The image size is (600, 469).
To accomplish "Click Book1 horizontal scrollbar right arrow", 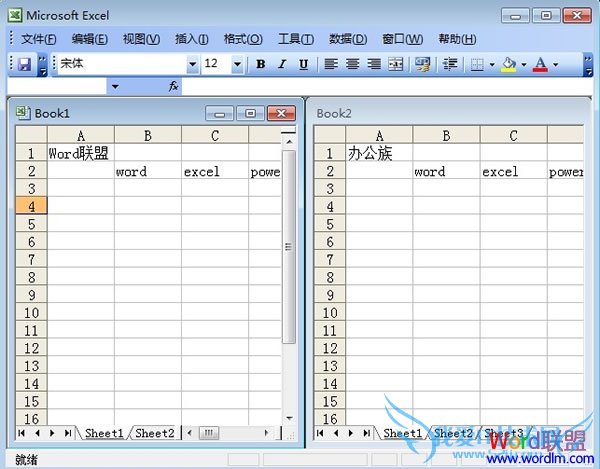I will coord(266,433).
